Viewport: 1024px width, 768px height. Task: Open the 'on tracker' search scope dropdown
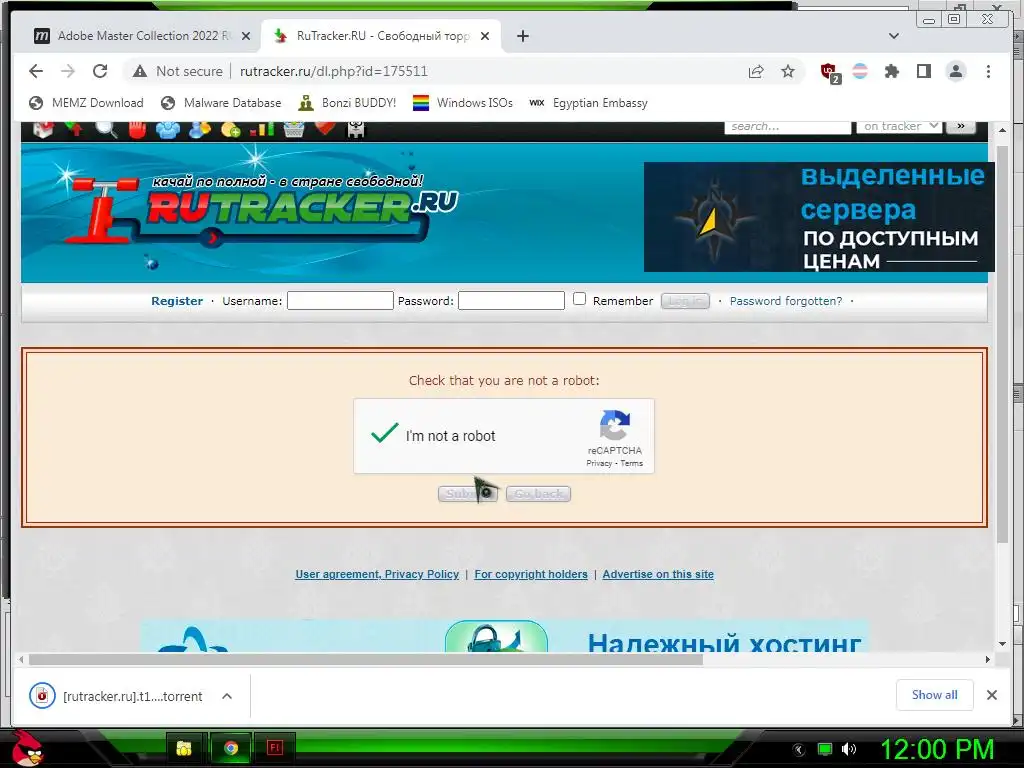pyautogui.click(x=900, y=127)
